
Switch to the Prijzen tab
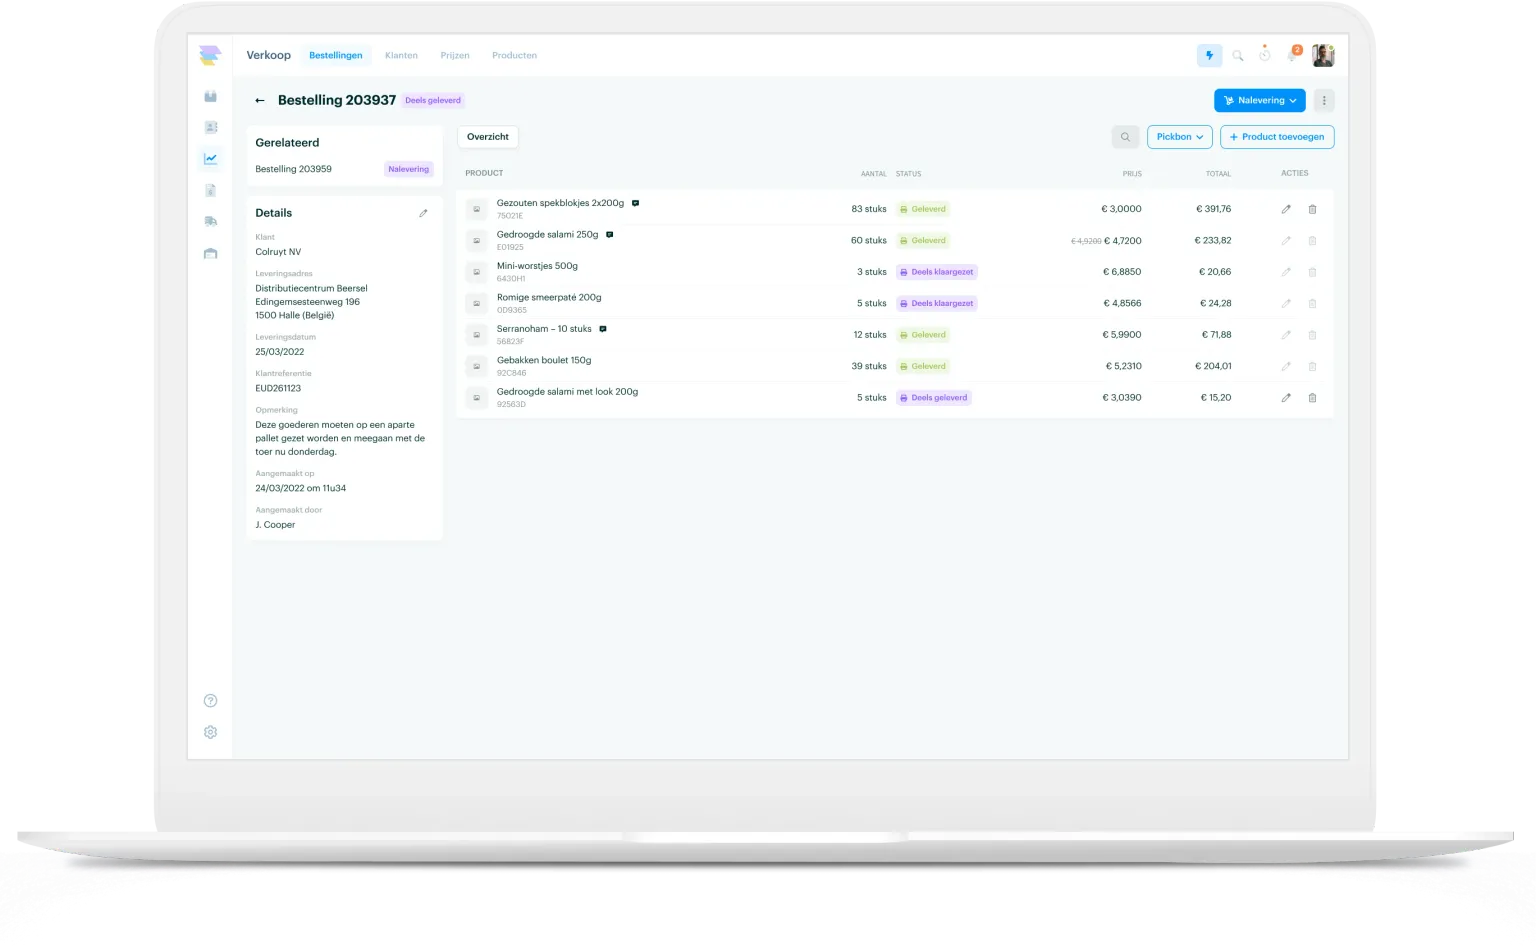[x=455, y=56]
